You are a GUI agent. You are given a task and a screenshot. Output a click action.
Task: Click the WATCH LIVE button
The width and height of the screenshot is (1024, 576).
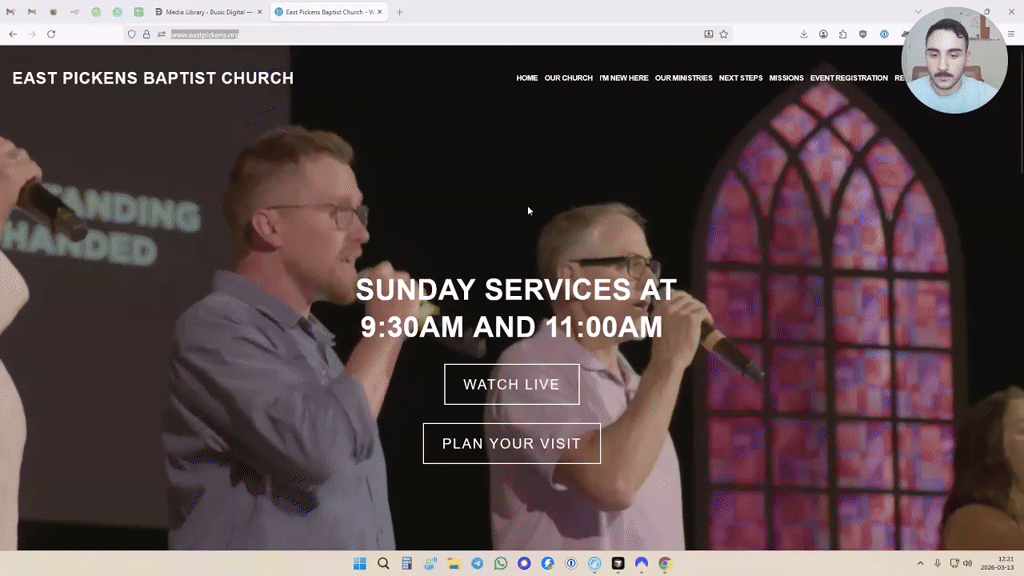click(511, 384)
